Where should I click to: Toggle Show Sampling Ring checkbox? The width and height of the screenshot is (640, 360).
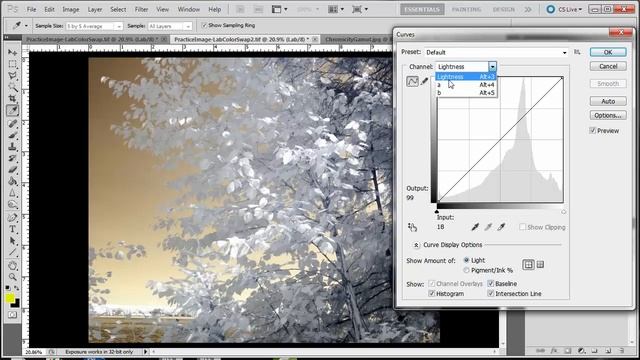point(204,25)
